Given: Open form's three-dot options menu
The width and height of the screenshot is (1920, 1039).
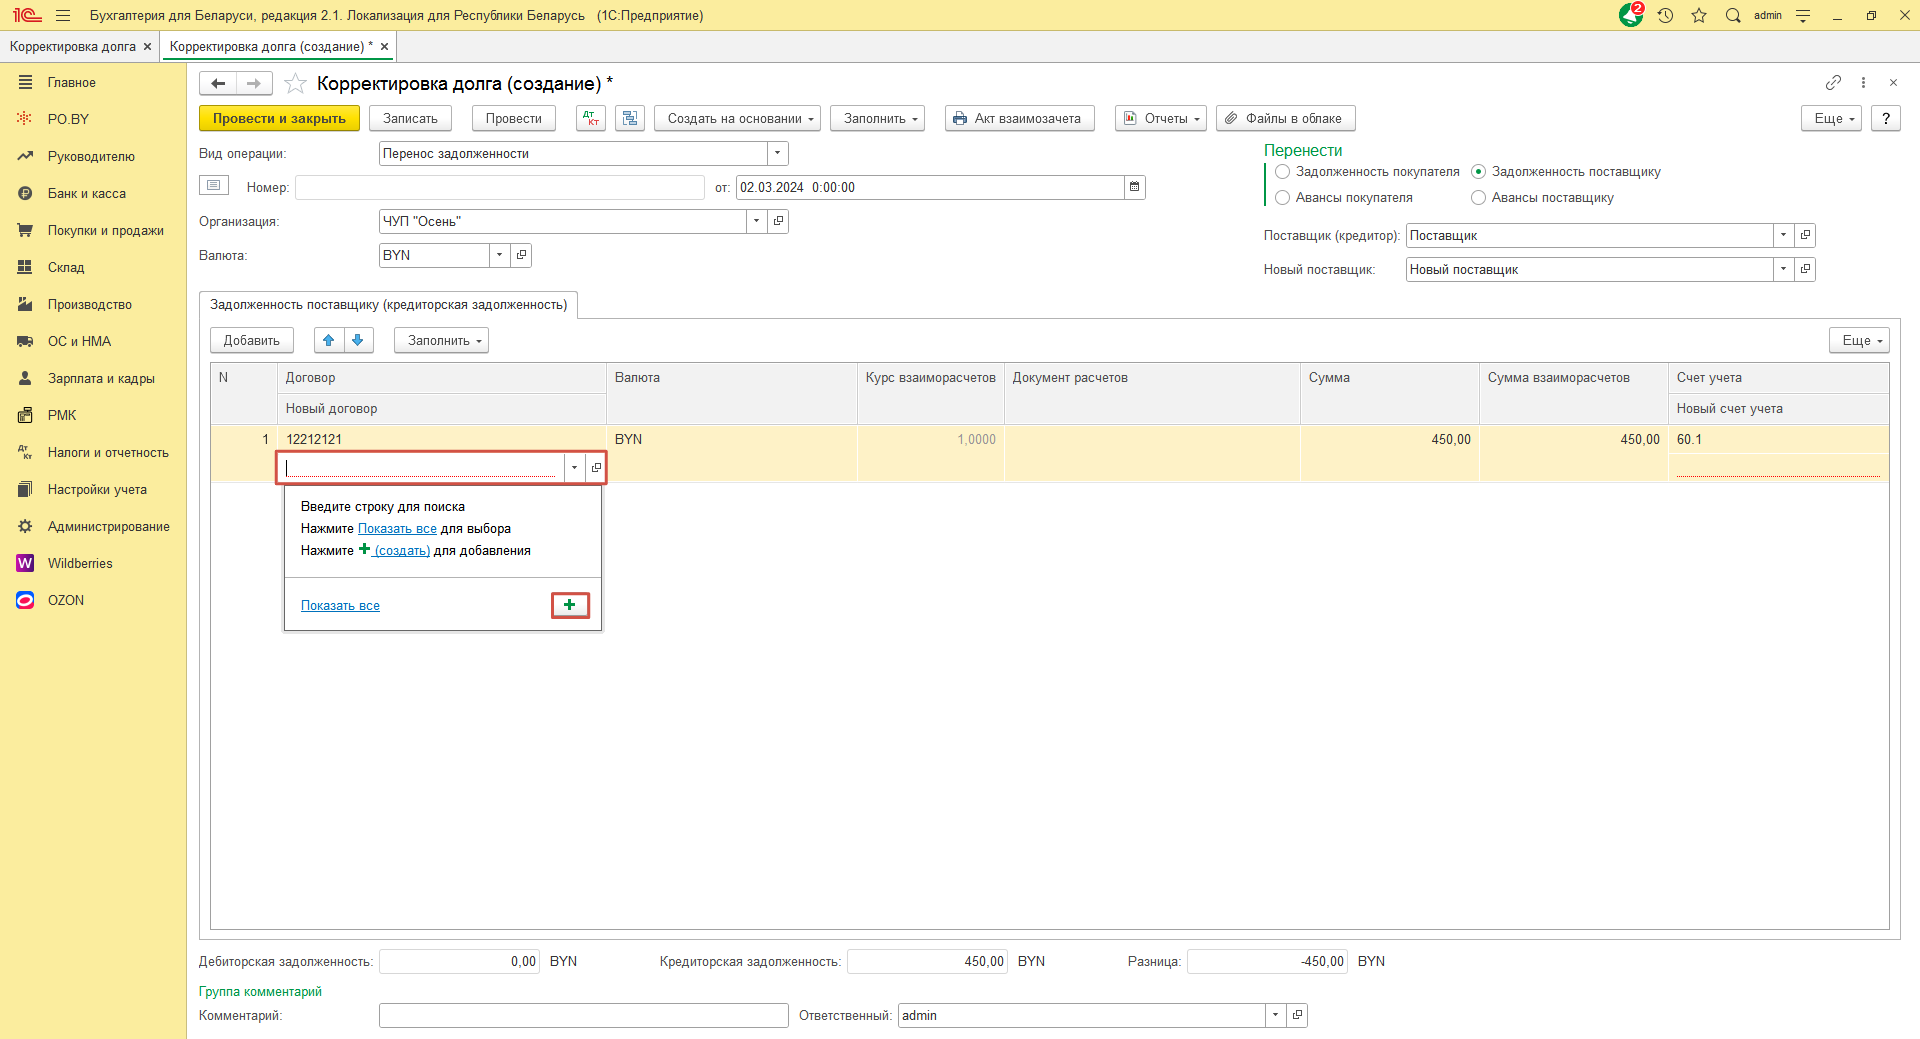Looking at the screenshot, I should pyautogui.click(x=1863, y=82).
